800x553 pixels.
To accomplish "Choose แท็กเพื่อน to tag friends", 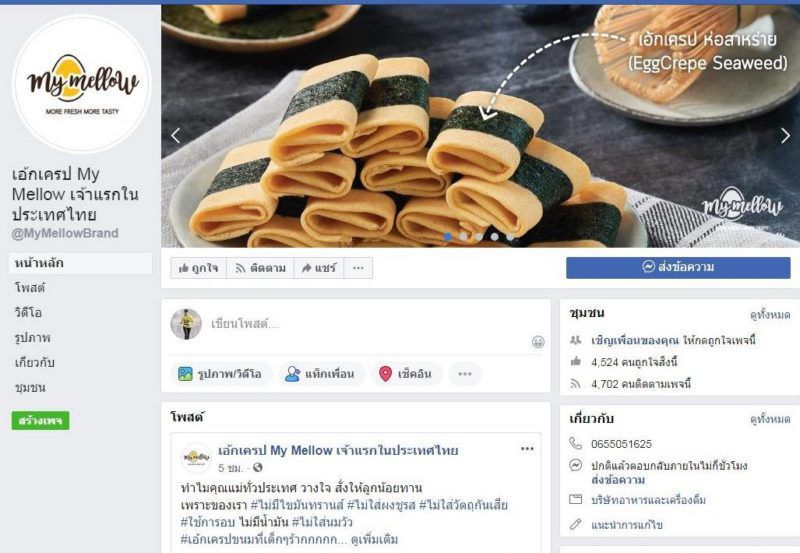I will pos(320,374).
